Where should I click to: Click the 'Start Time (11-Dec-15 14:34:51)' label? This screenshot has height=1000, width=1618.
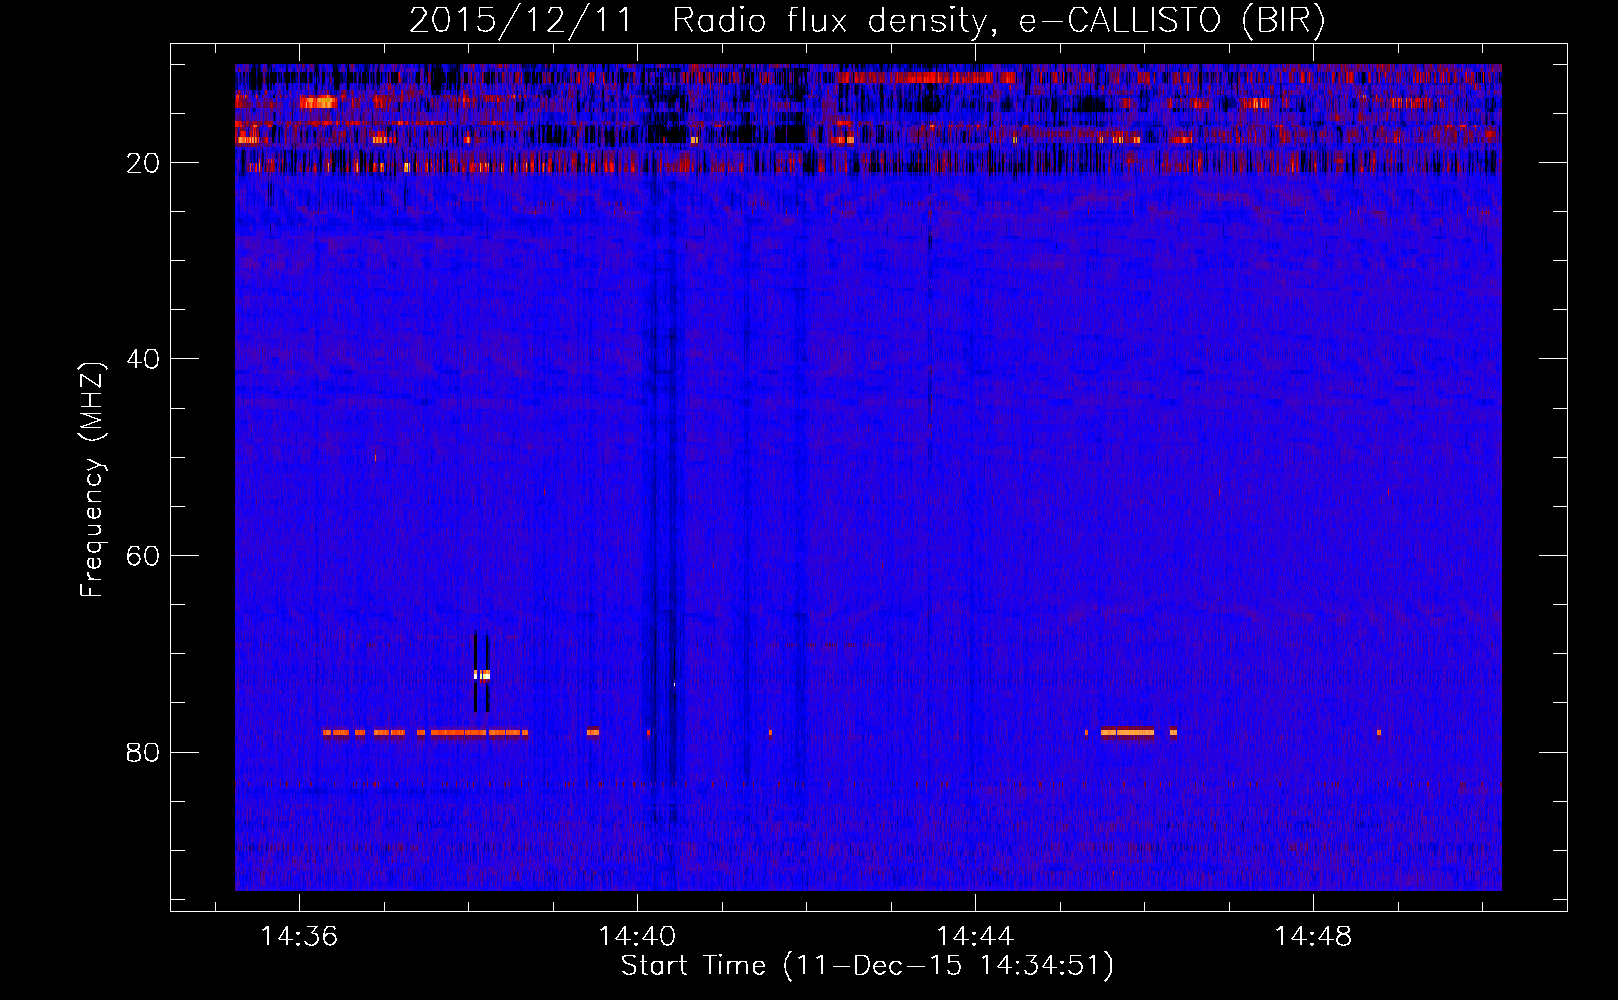tap(867, 966)
